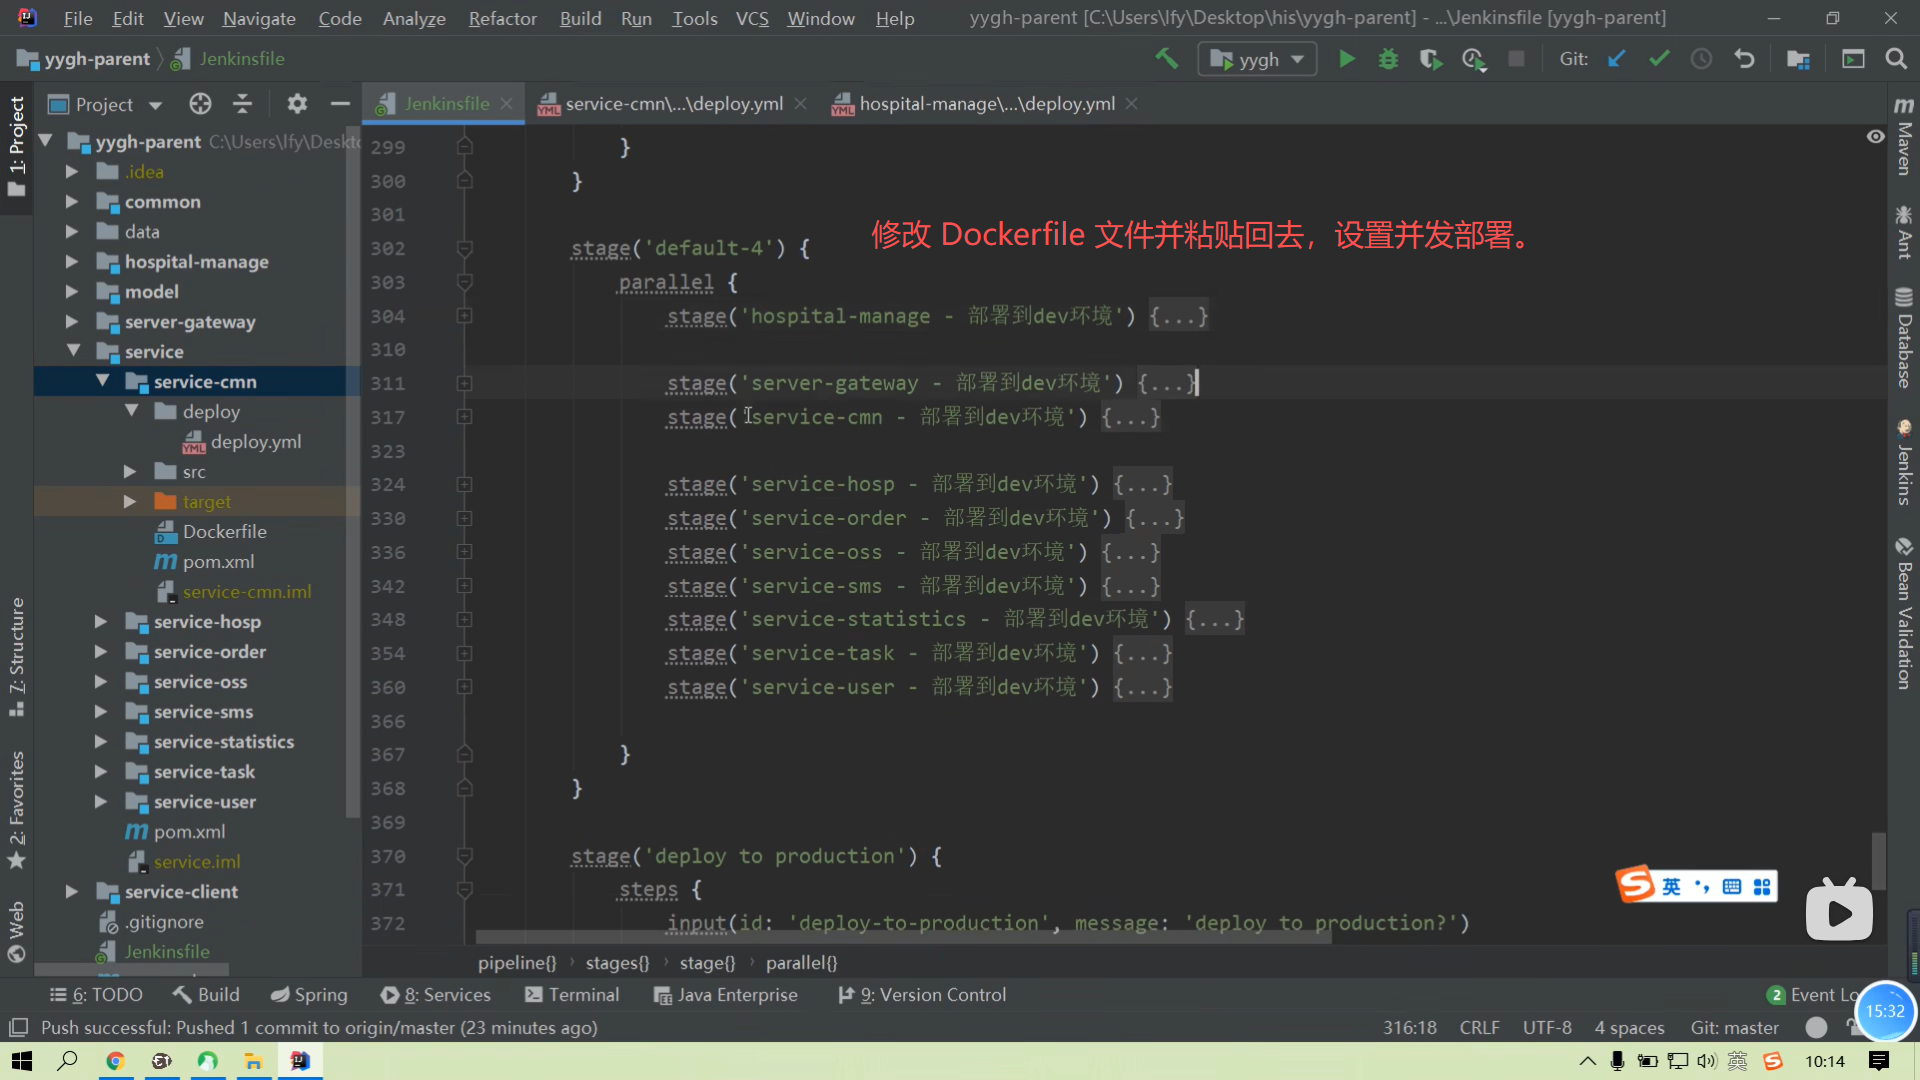Open the Terminal tool window
The height and width of the screenshot is (1080, 1920).
[x=572, y=995]
